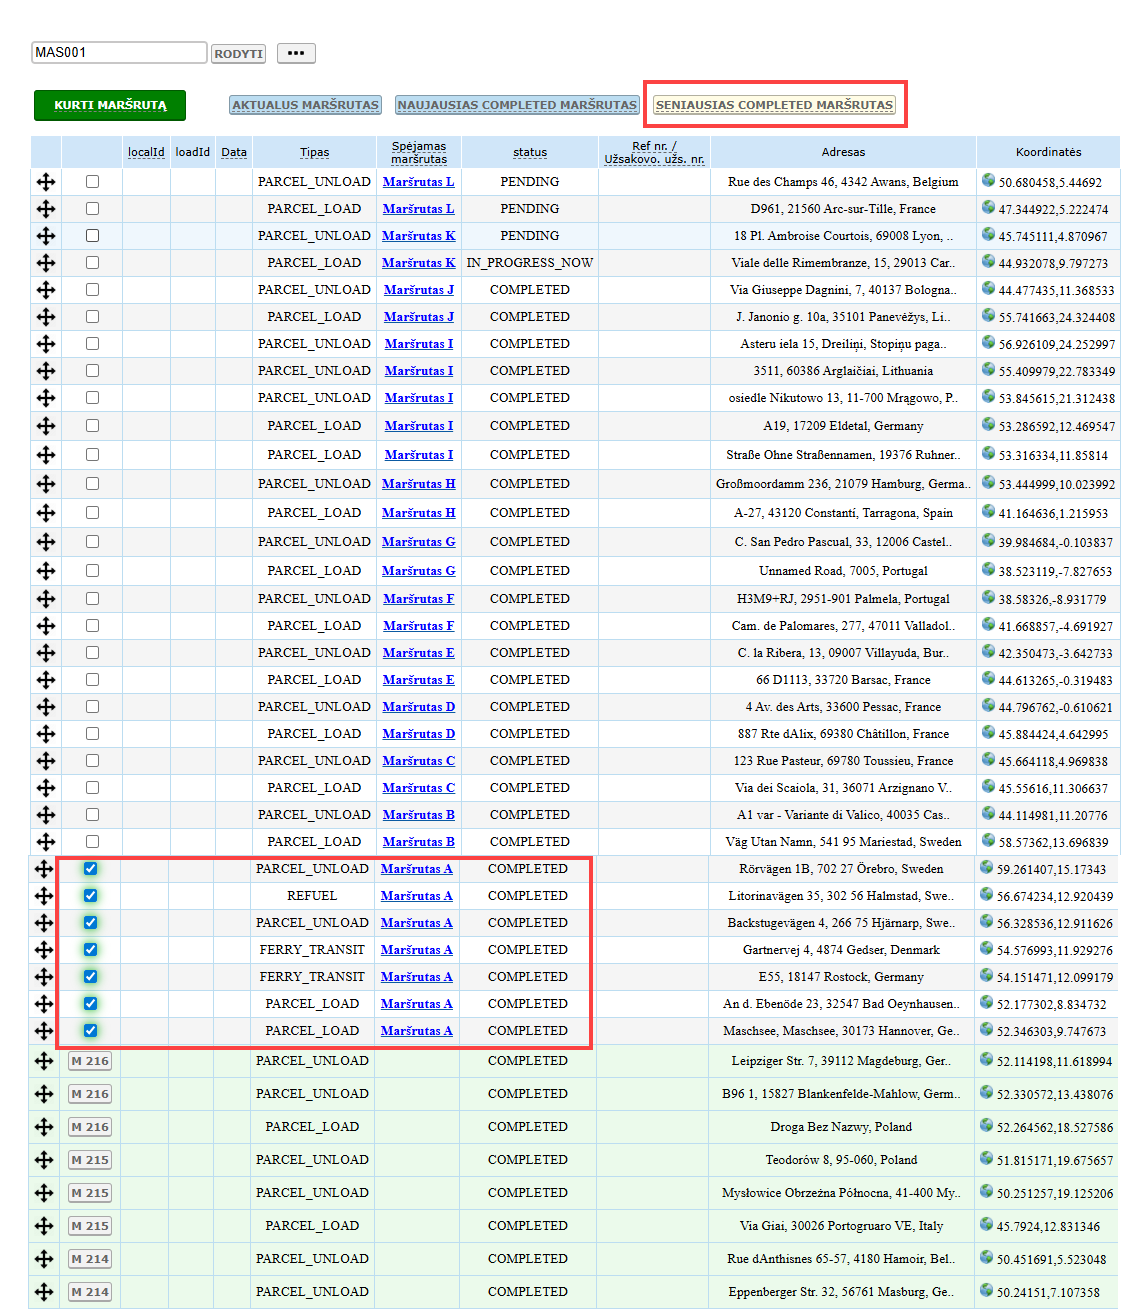Click IN_PROGRESS_NOW status cell
The width and height of the screenshot is (1121, 1309).
(x=530, y=263)
